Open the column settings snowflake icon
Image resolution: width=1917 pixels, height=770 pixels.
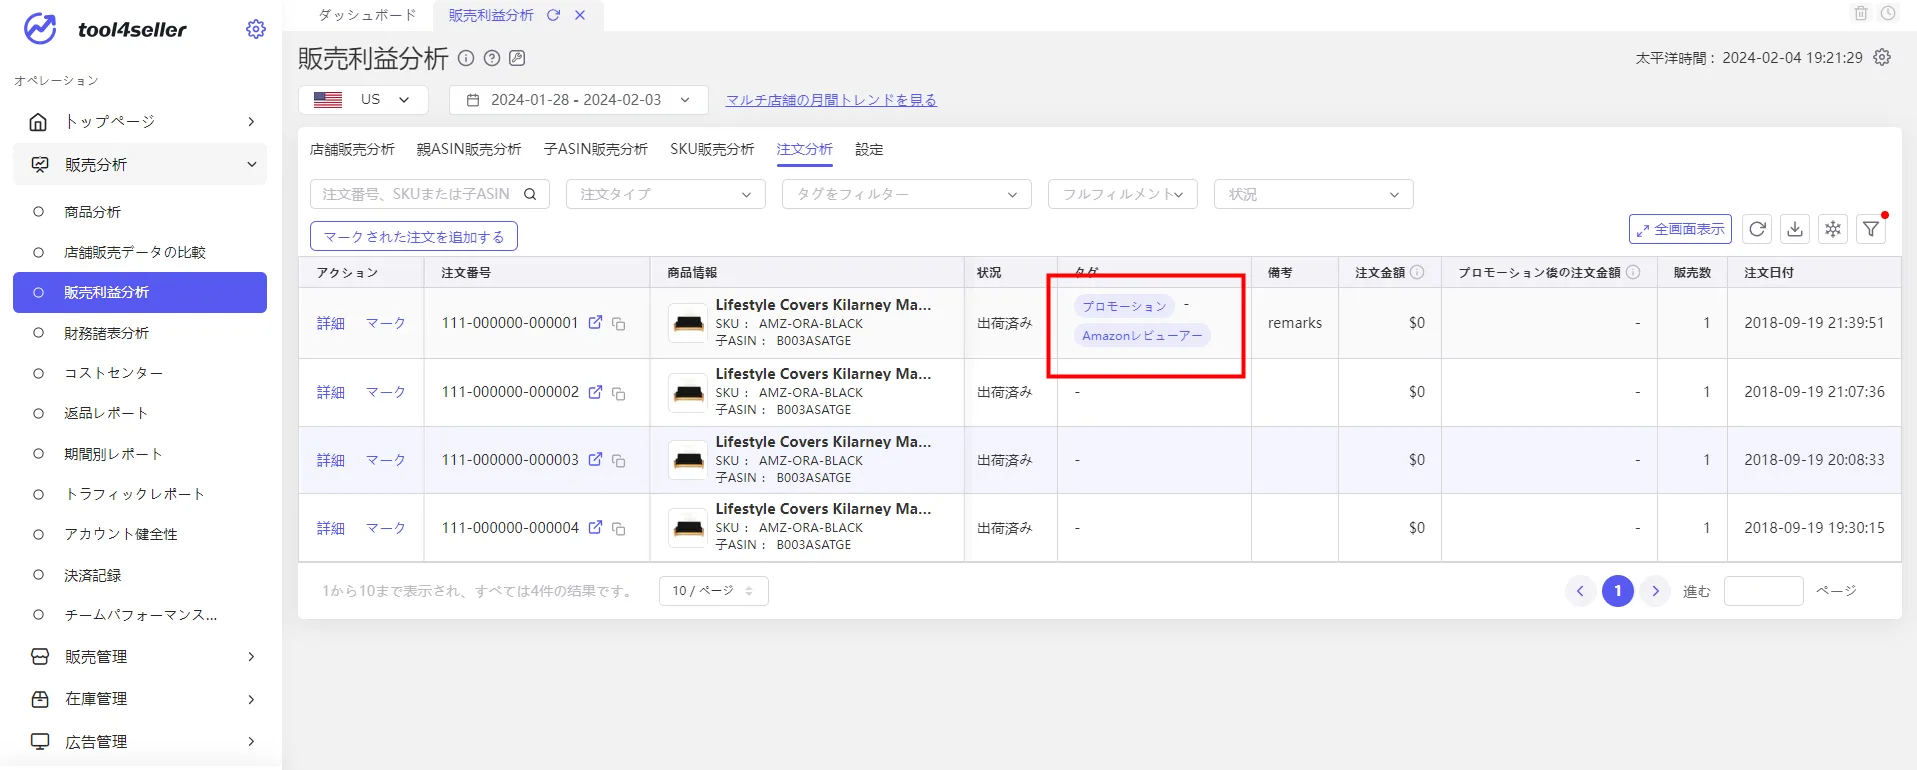[1833, 229]
